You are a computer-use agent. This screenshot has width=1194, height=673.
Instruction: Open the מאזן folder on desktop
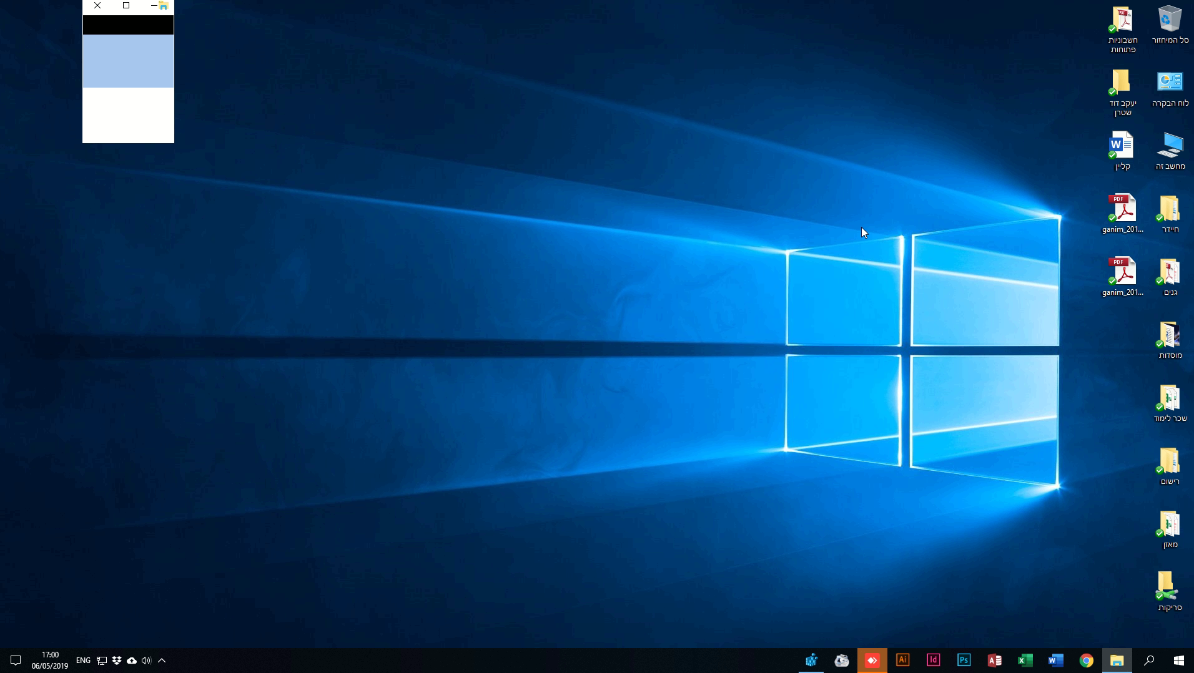(1170, 530)
